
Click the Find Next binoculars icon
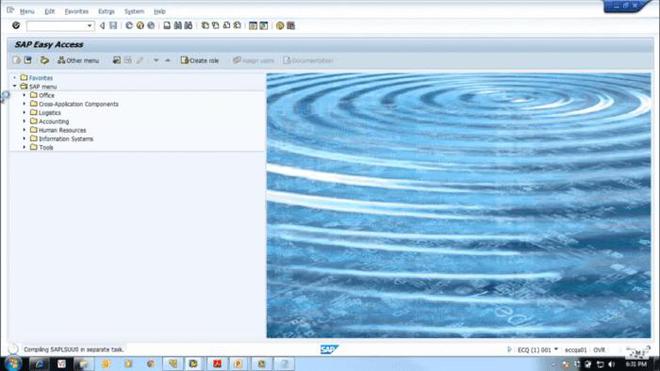pyautogui.click(x=189, y=26)
